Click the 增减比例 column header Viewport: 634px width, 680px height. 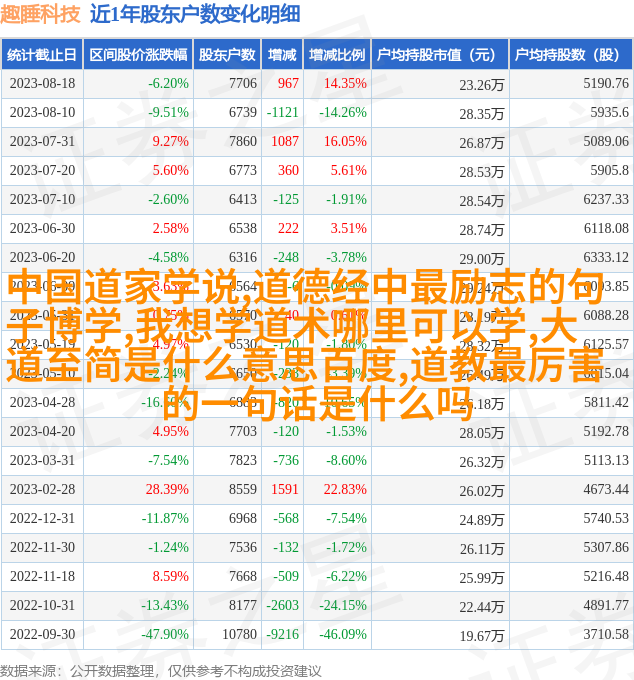click(x=336, y=55)
